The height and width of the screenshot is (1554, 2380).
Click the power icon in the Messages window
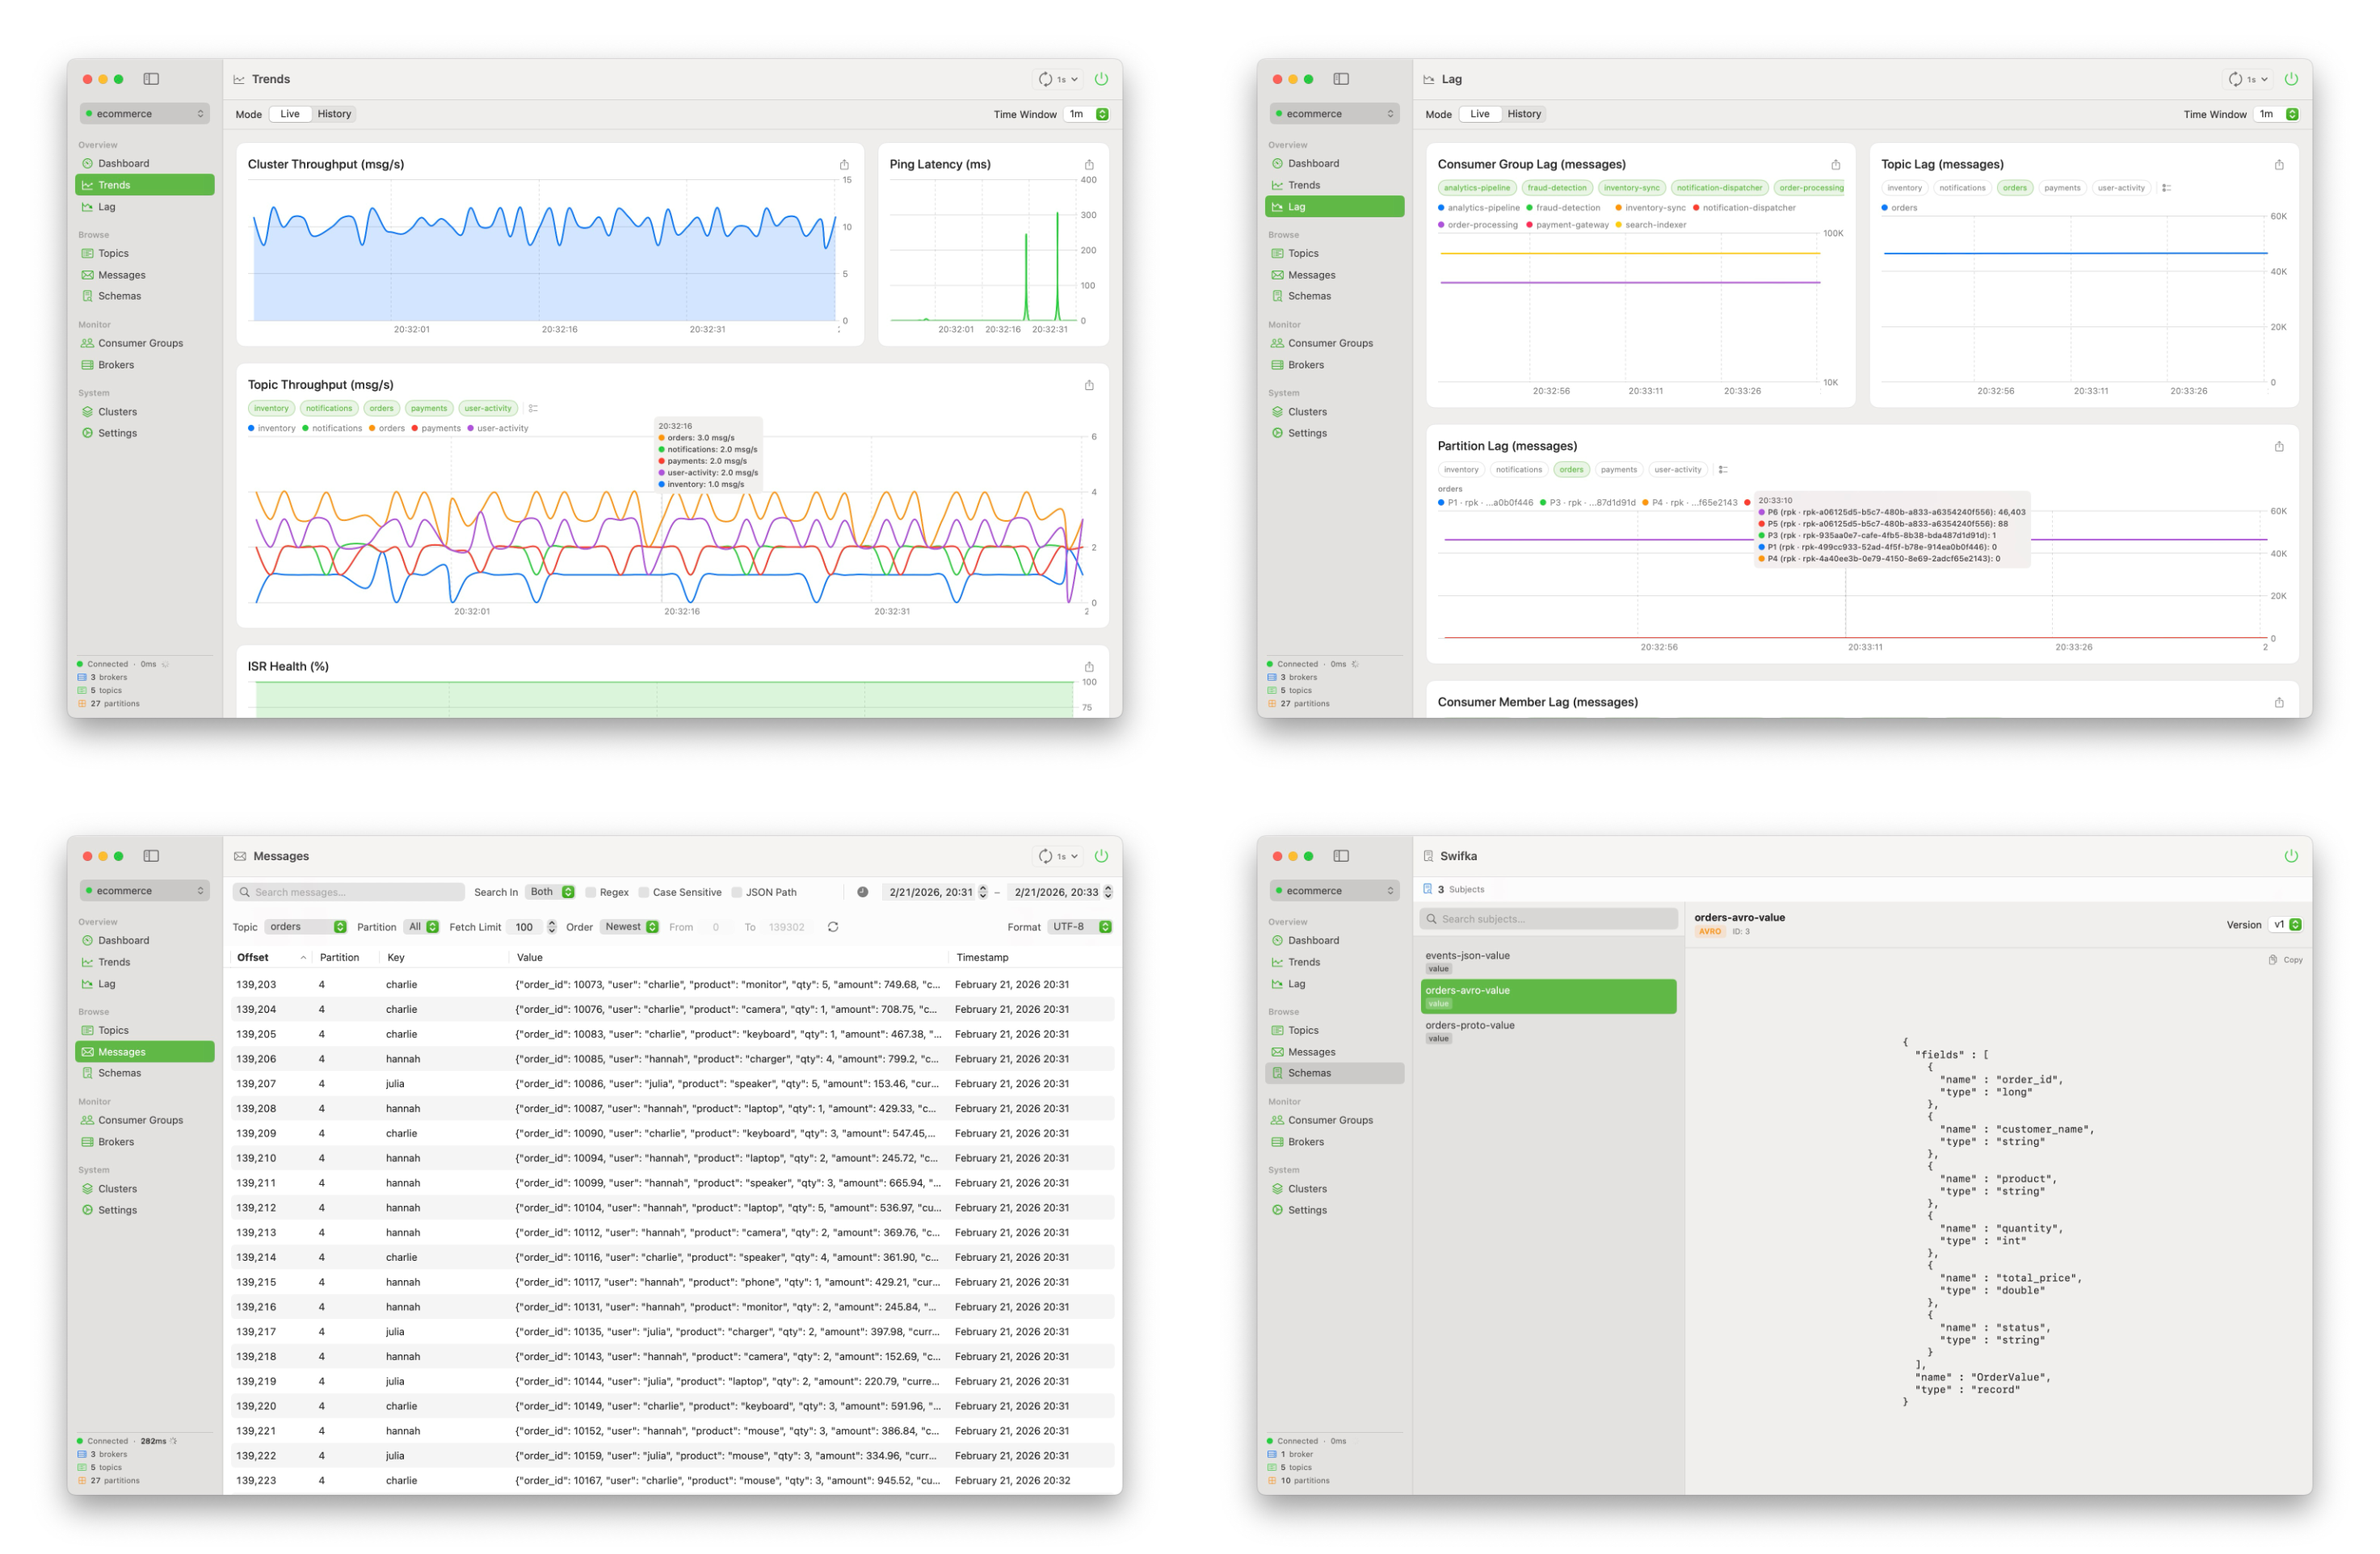[x=1101, y=856]
